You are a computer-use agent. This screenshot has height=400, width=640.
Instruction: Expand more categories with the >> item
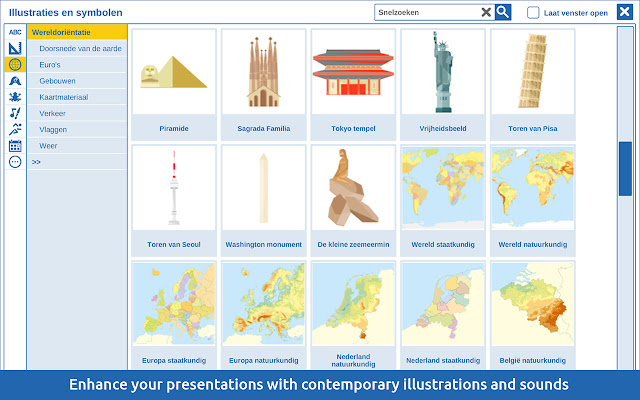coord(36,161)
